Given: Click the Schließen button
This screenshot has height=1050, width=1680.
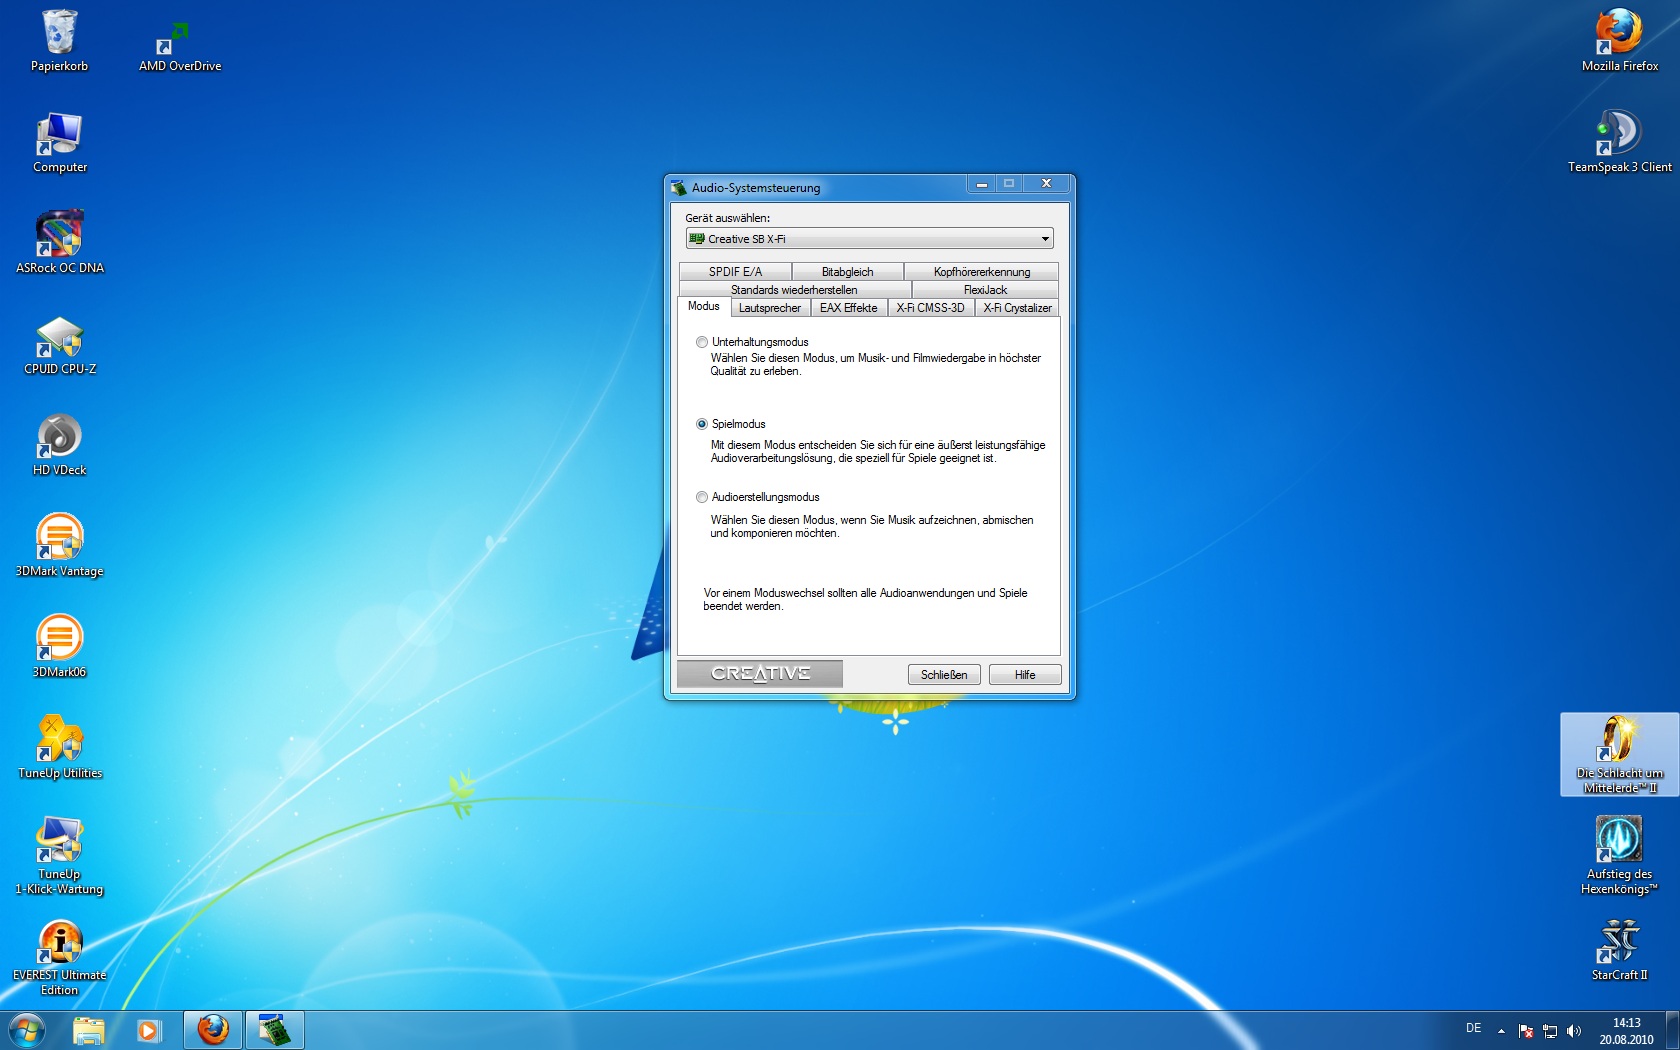Looking at the screenshot, I should click(x=944, y=675).
